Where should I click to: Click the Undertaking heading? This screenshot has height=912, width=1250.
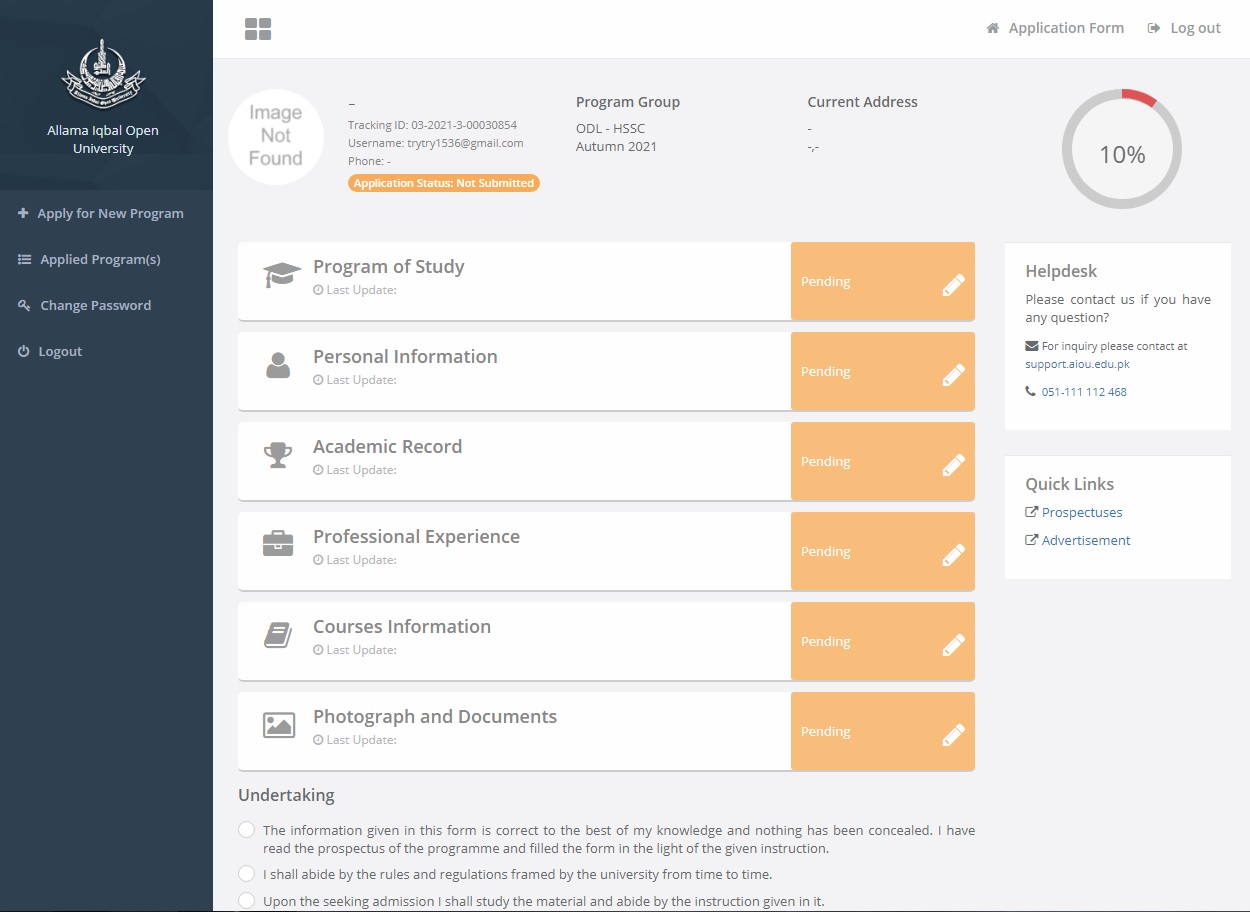(286, 796)
